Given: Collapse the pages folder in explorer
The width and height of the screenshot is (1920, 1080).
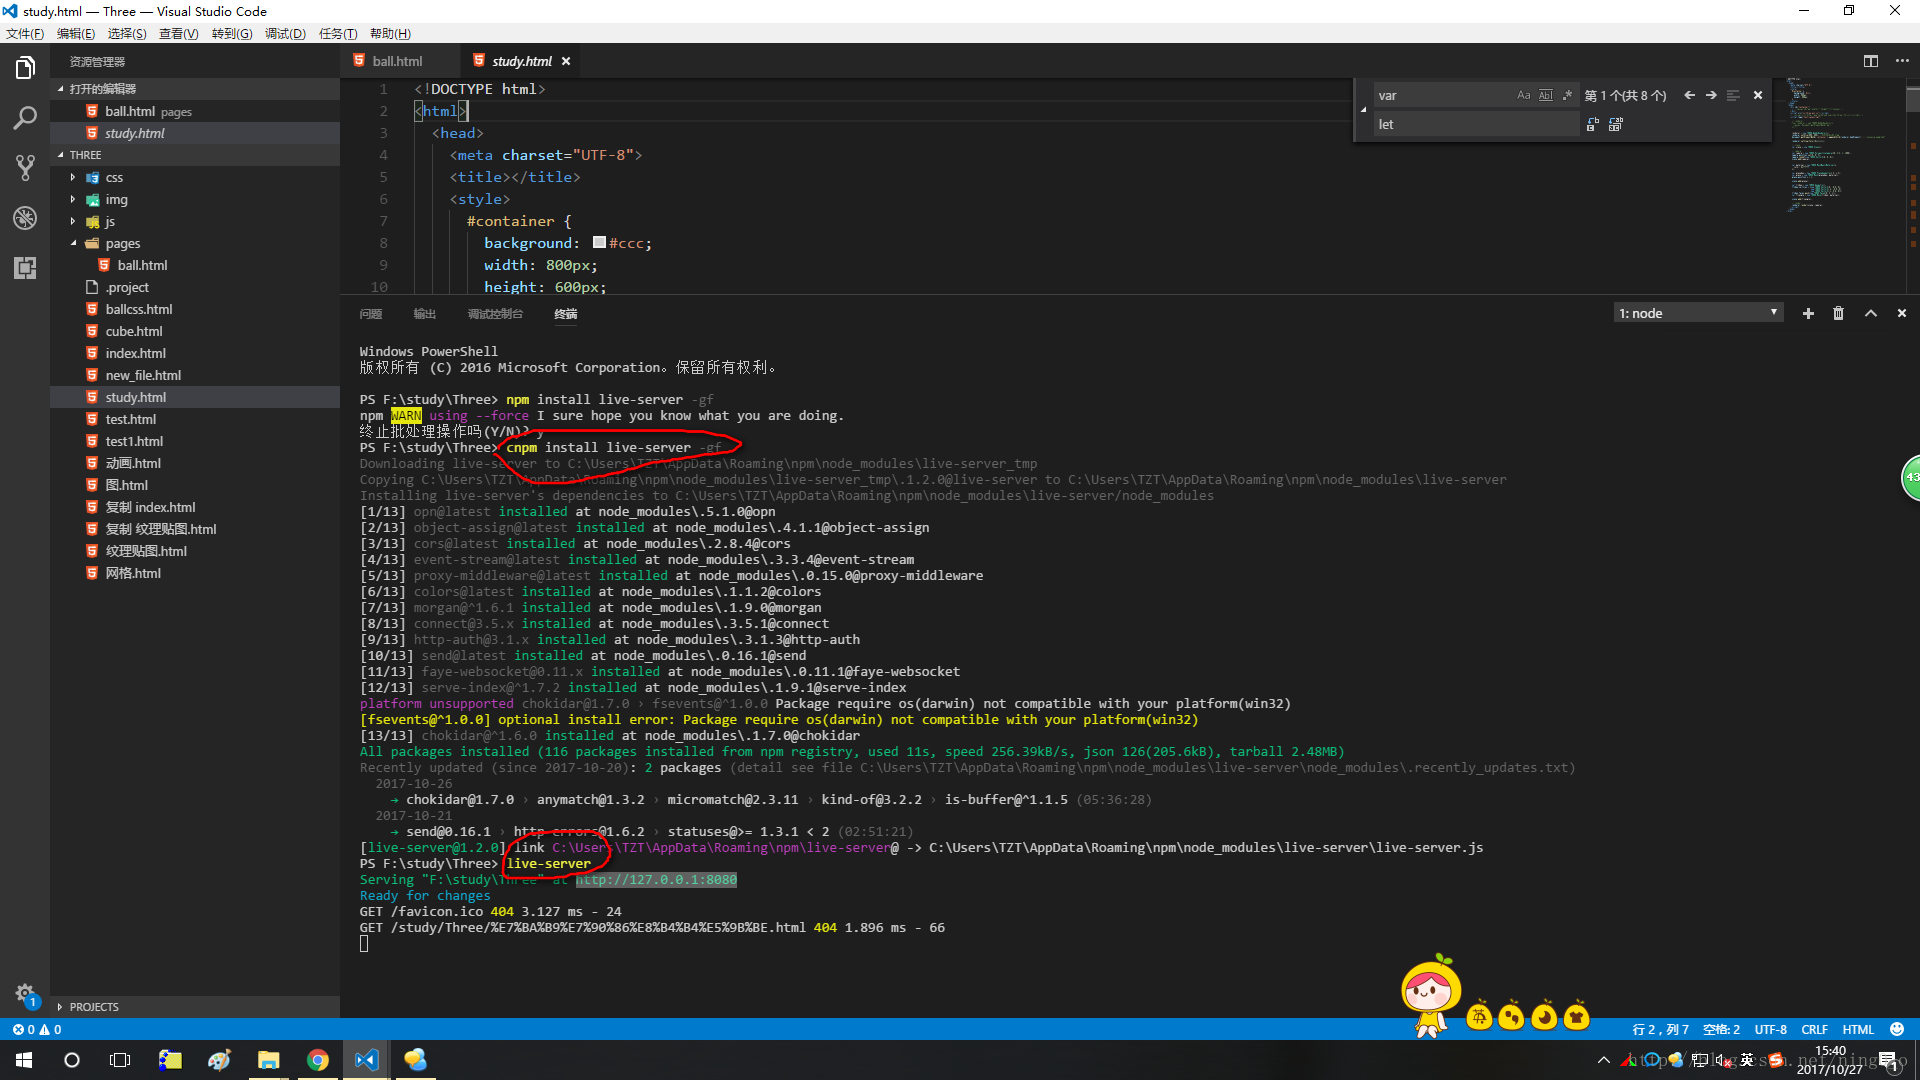Looking at the screenshot, I should (72, 243).
